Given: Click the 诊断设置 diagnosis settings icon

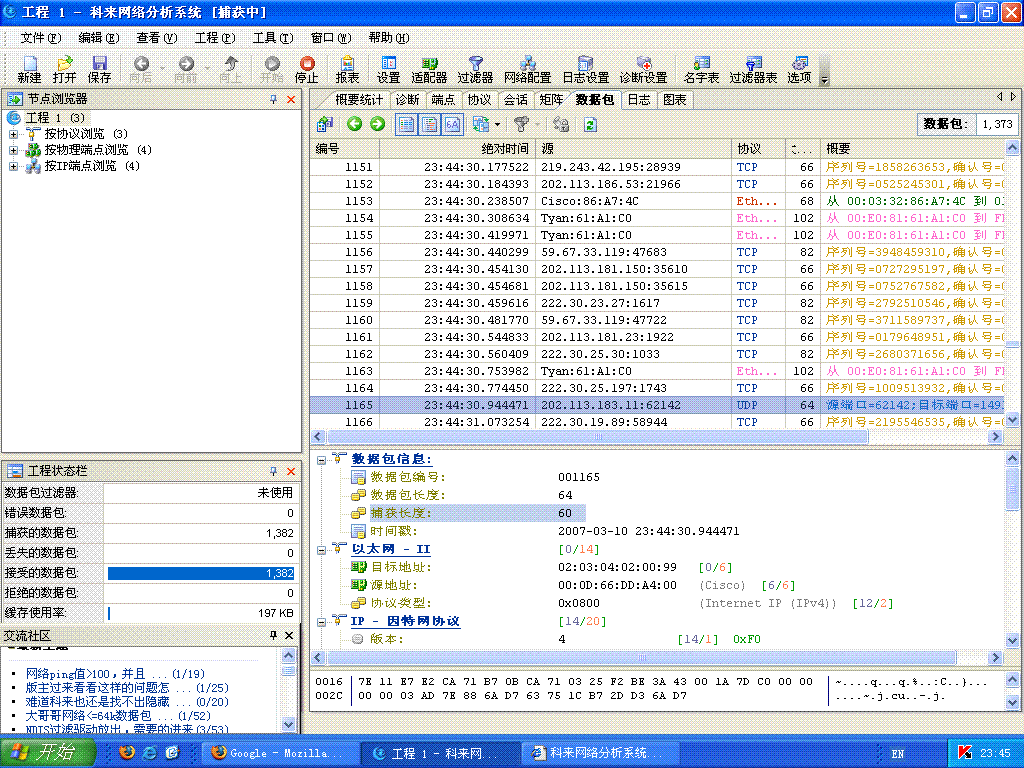Looking at the screenshot, I should (643, 69).
